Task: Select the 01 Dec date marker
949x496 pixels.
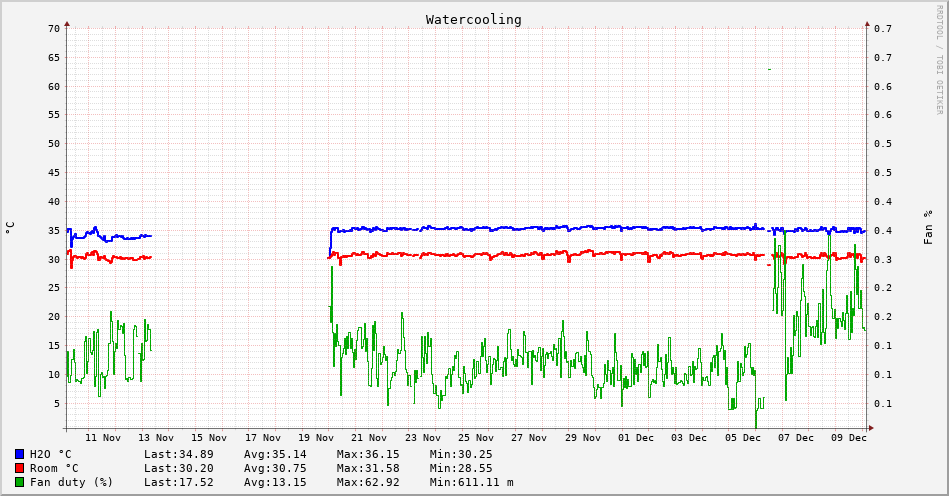Action: coord(636,437)
